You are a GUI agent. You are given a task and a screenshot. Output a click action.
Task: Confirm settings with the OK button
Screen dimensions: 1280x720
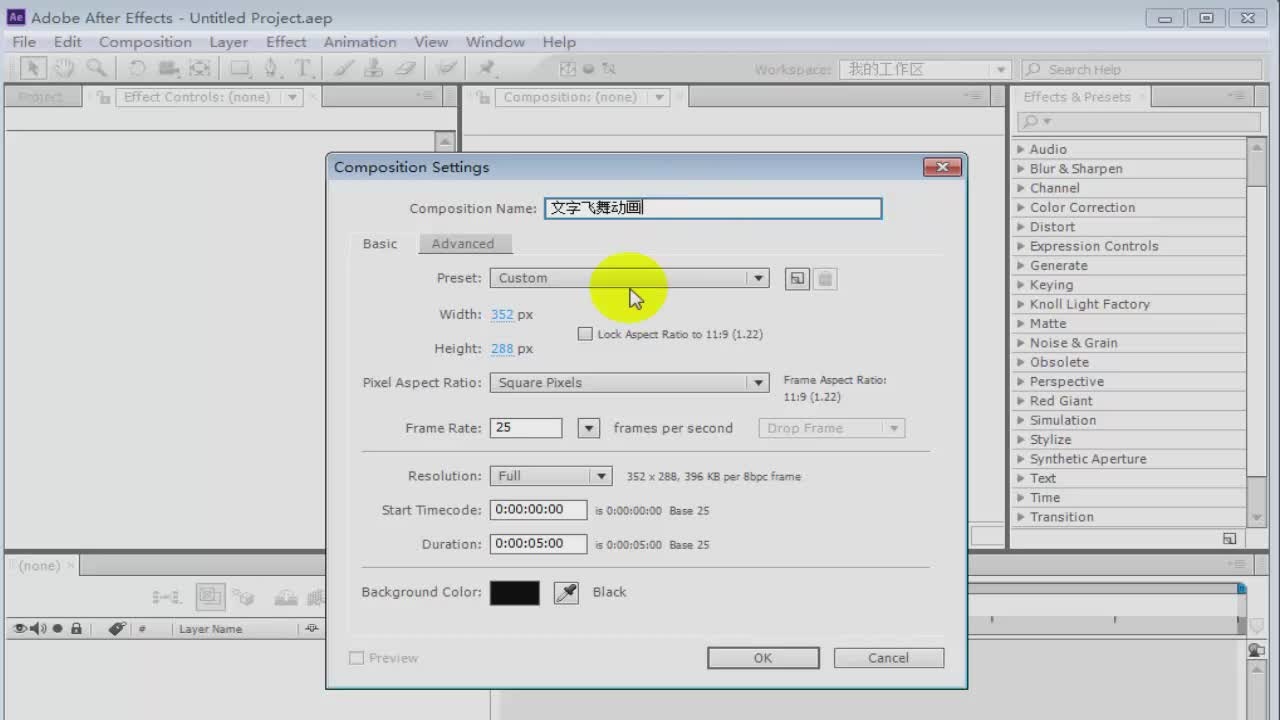pos(763,658)
